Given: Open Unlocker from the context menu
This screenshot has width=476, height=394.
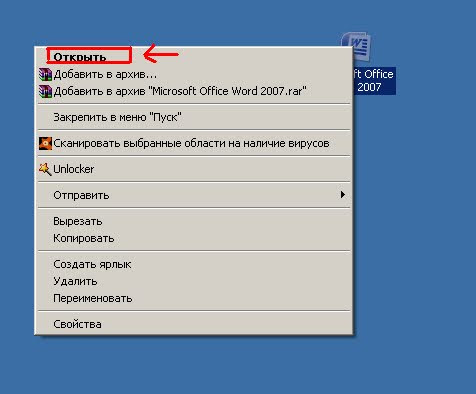Looking at the screenshot, I should tap(193, 169).
